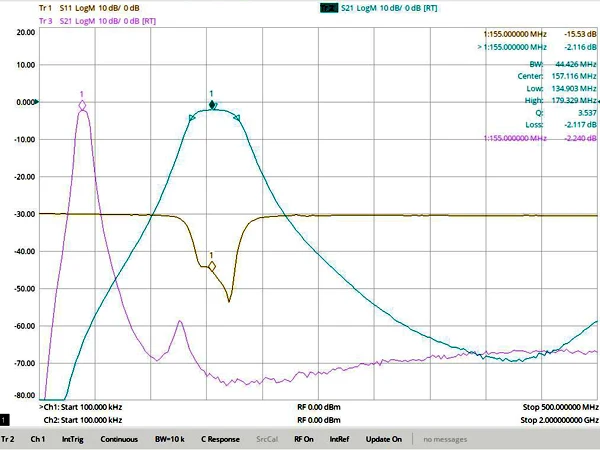Click the -30.00 y-axis scale label
The height and width of the screenshot is (450, 600).
click(24, 214)
